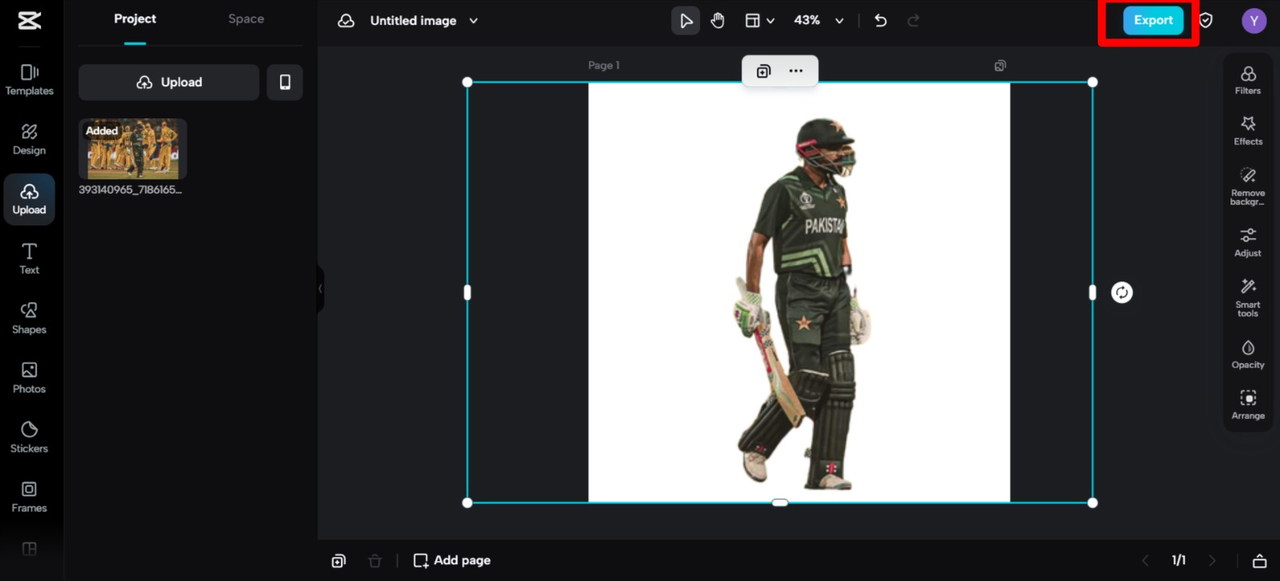Open the Text panel

pos(29,259)
